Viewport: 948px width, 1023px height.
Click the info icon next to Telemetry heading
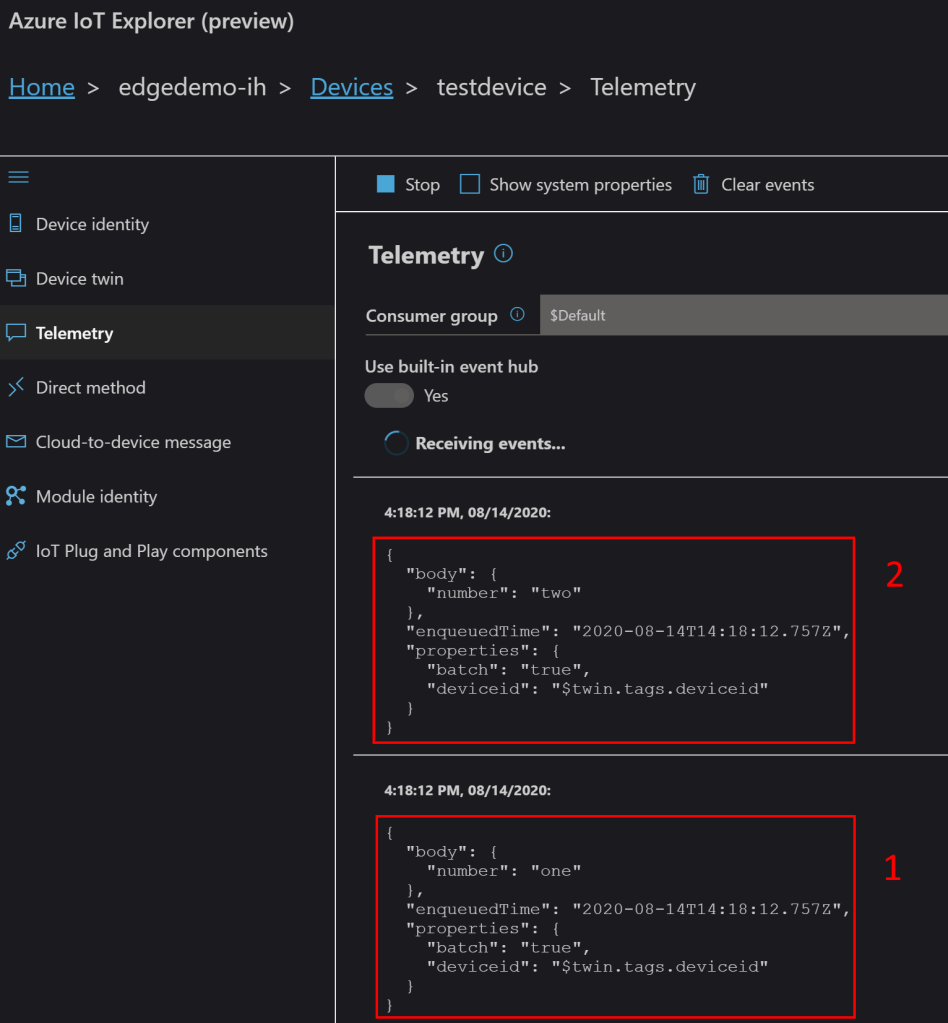click(504, 254)
